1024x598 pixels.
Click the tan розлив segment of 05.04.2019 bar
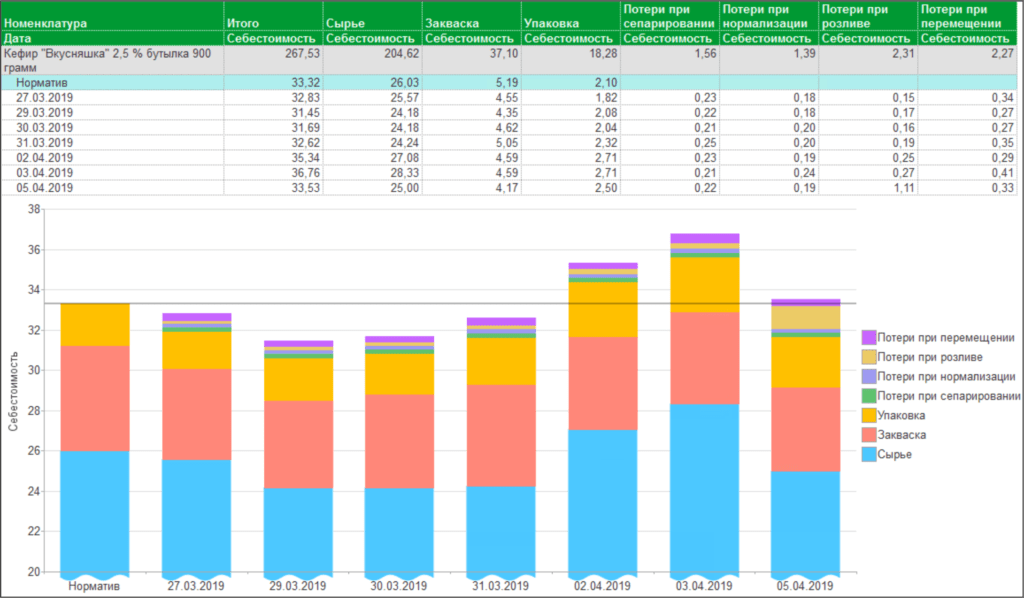(x=806, y=317)
